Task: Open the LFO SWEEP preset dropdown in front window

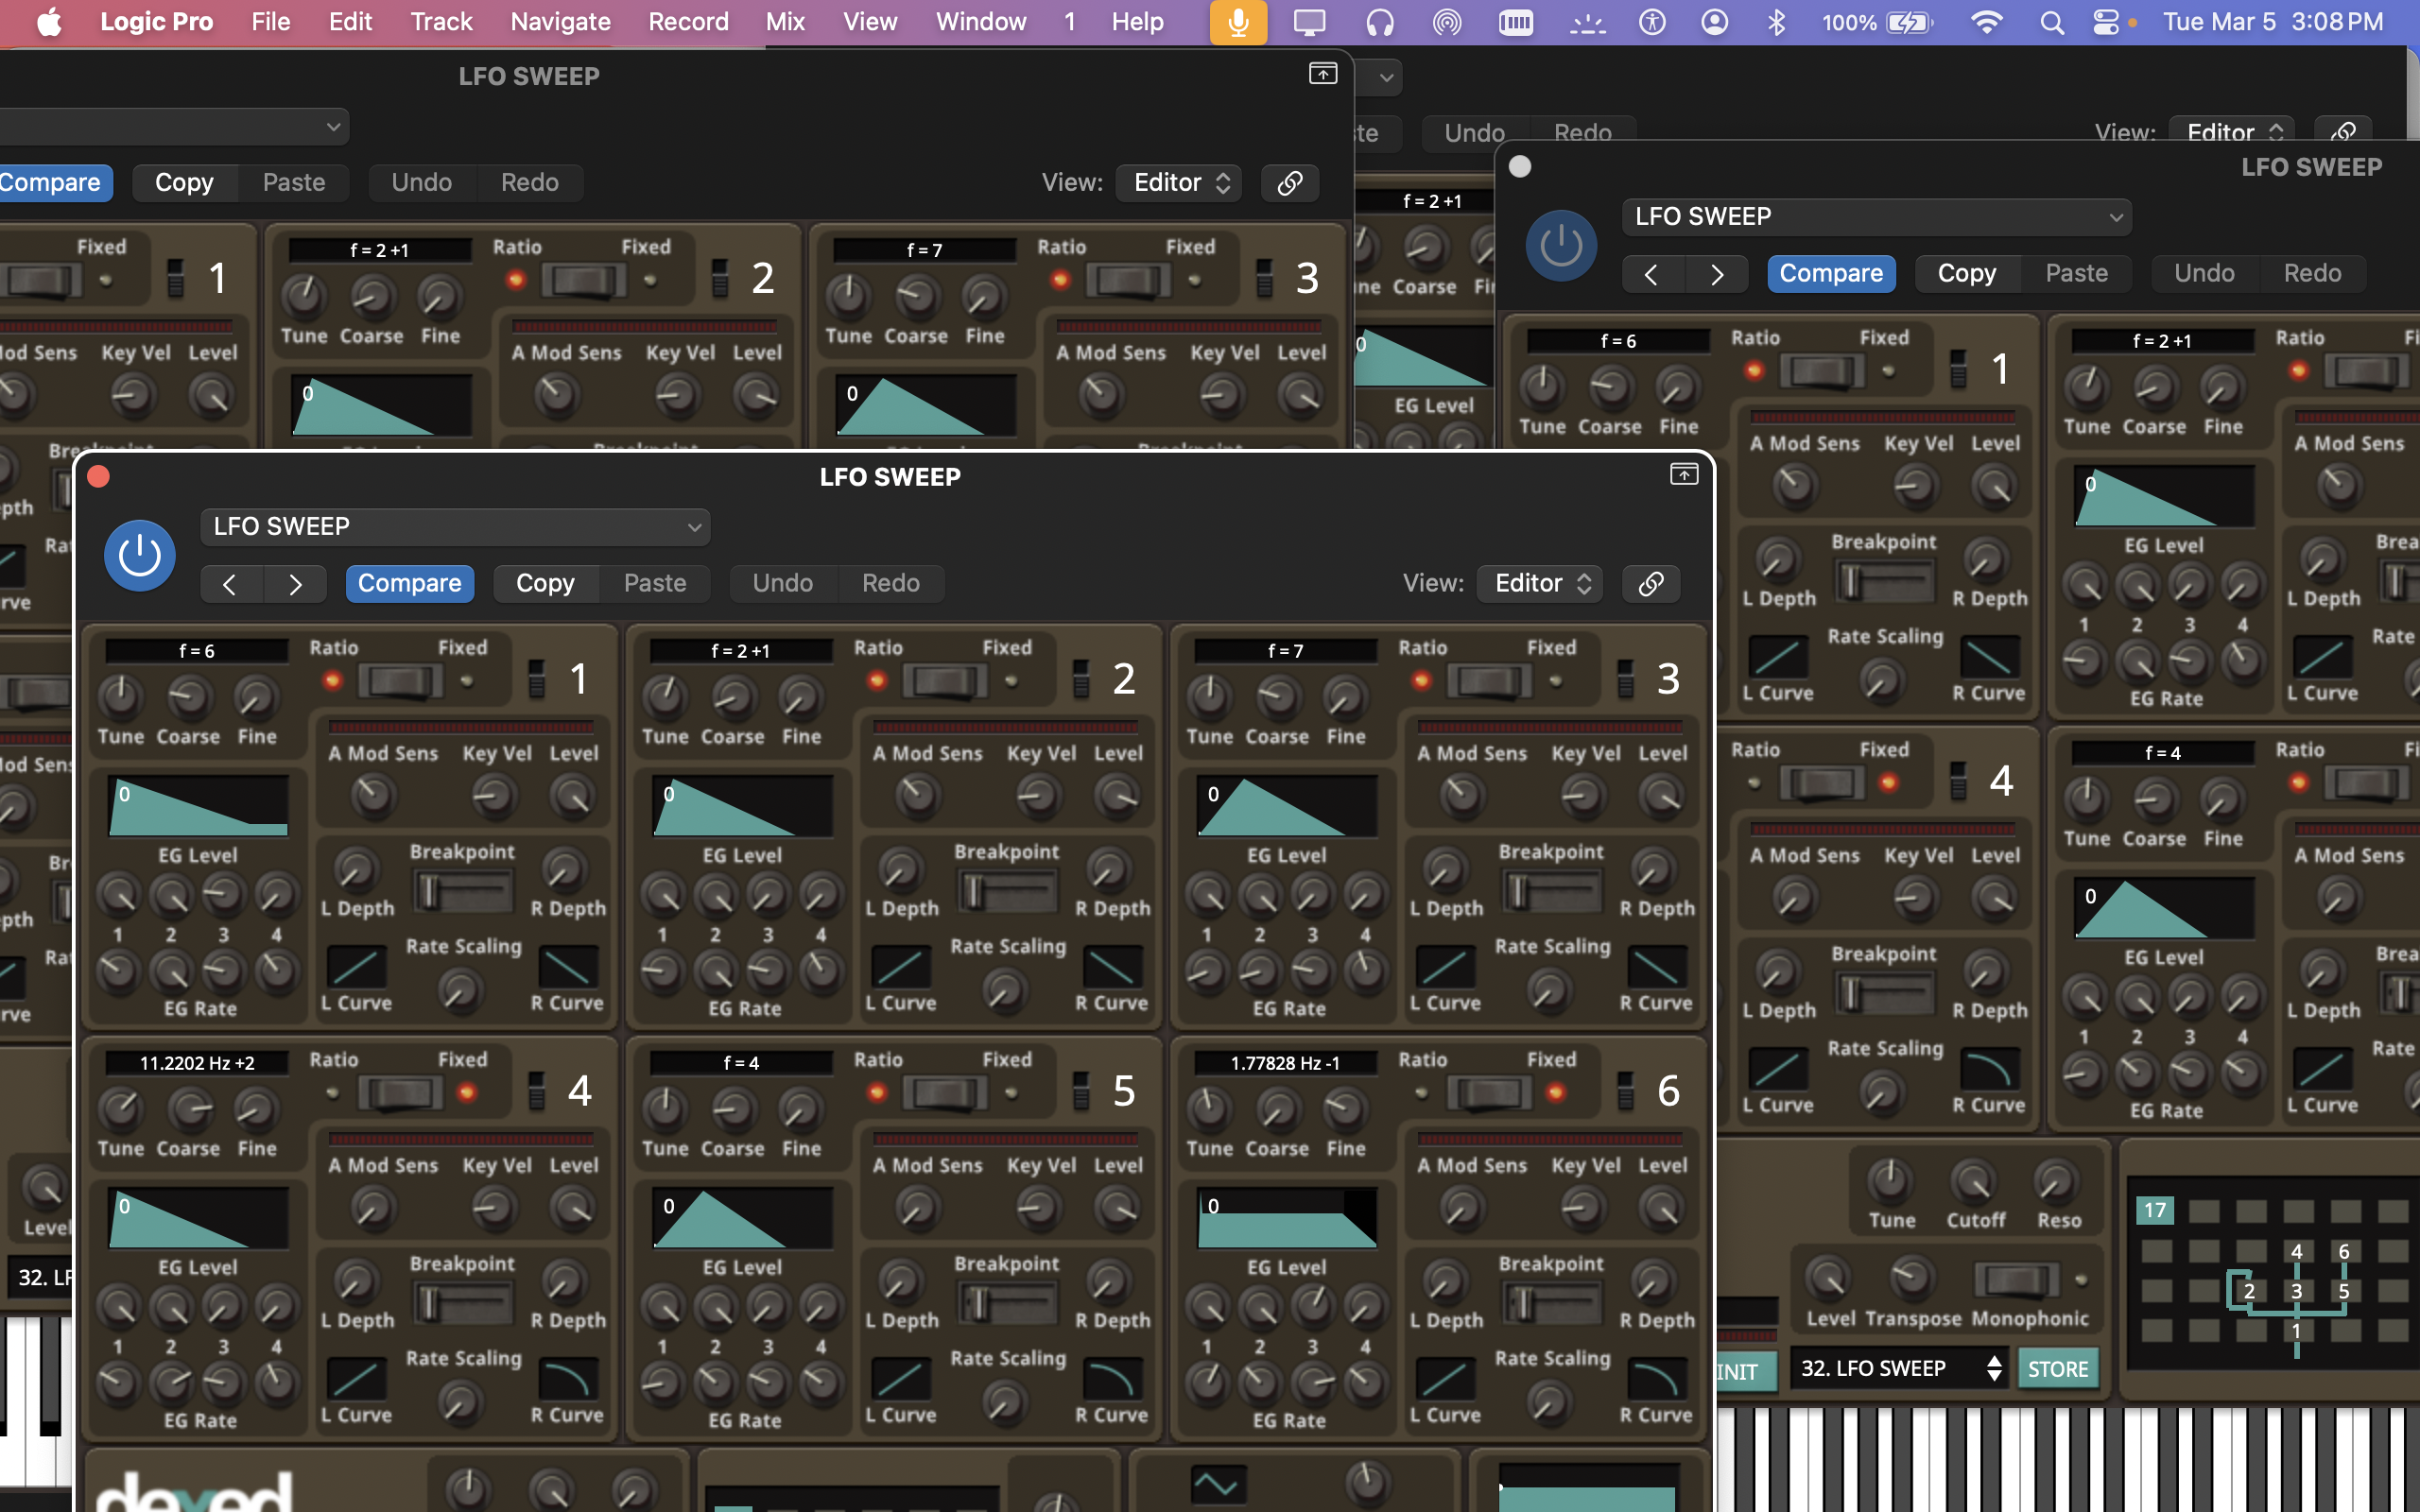Action: (455, 527)
